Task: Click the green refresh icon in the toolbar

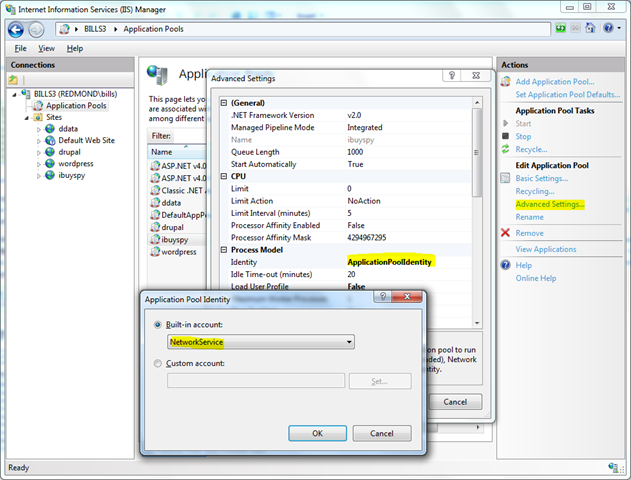Action: 561,28
